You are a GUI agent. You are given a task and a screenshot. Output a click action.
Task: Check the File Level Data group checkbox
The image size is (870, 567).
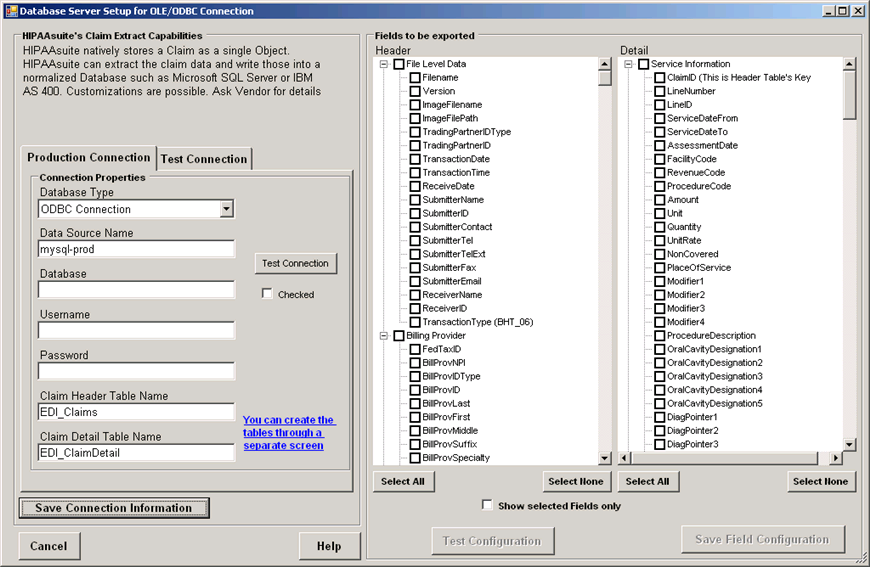point(398,64)
